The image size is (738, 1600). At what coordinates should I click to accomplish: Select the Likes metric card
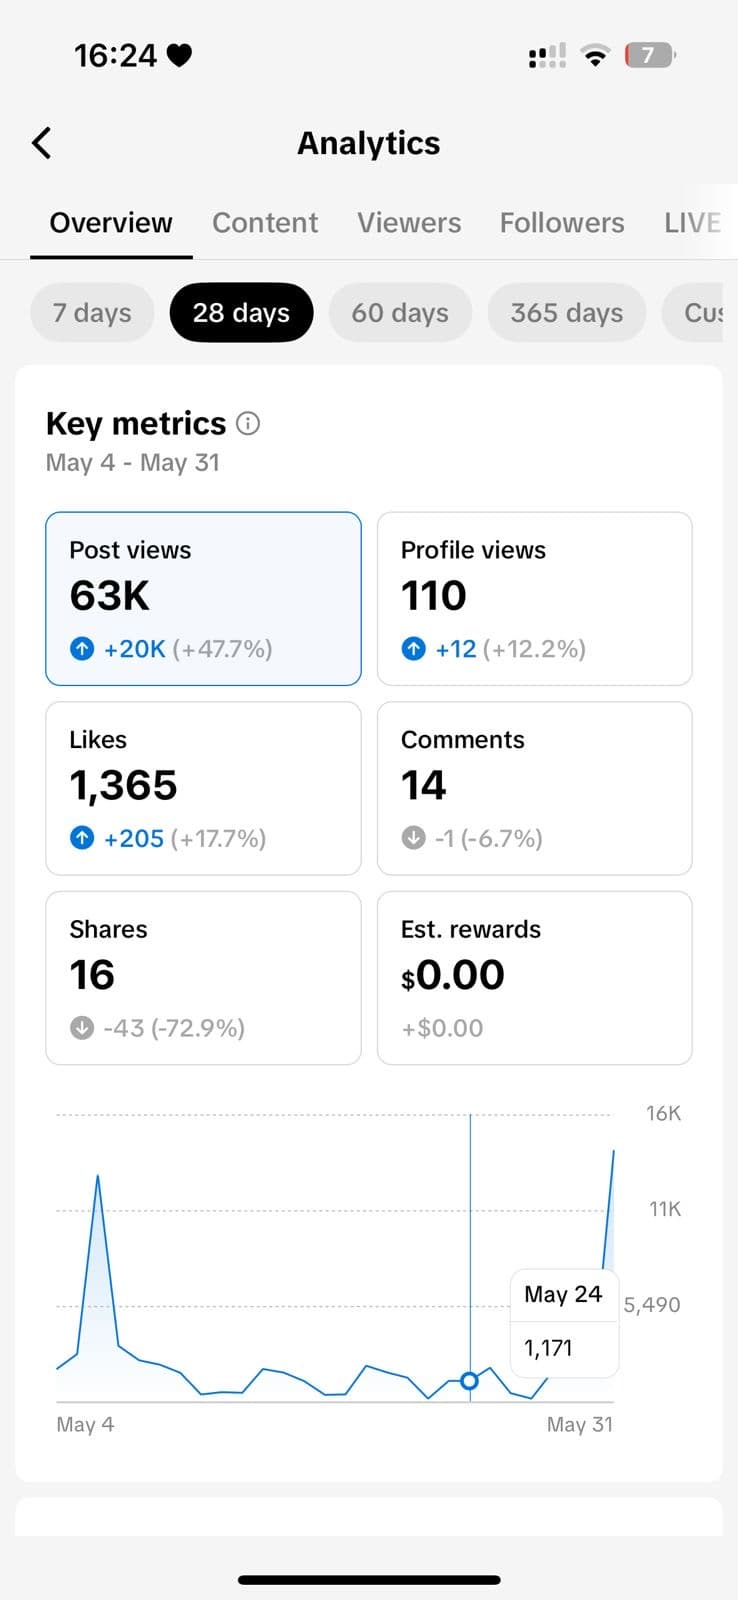203,788
